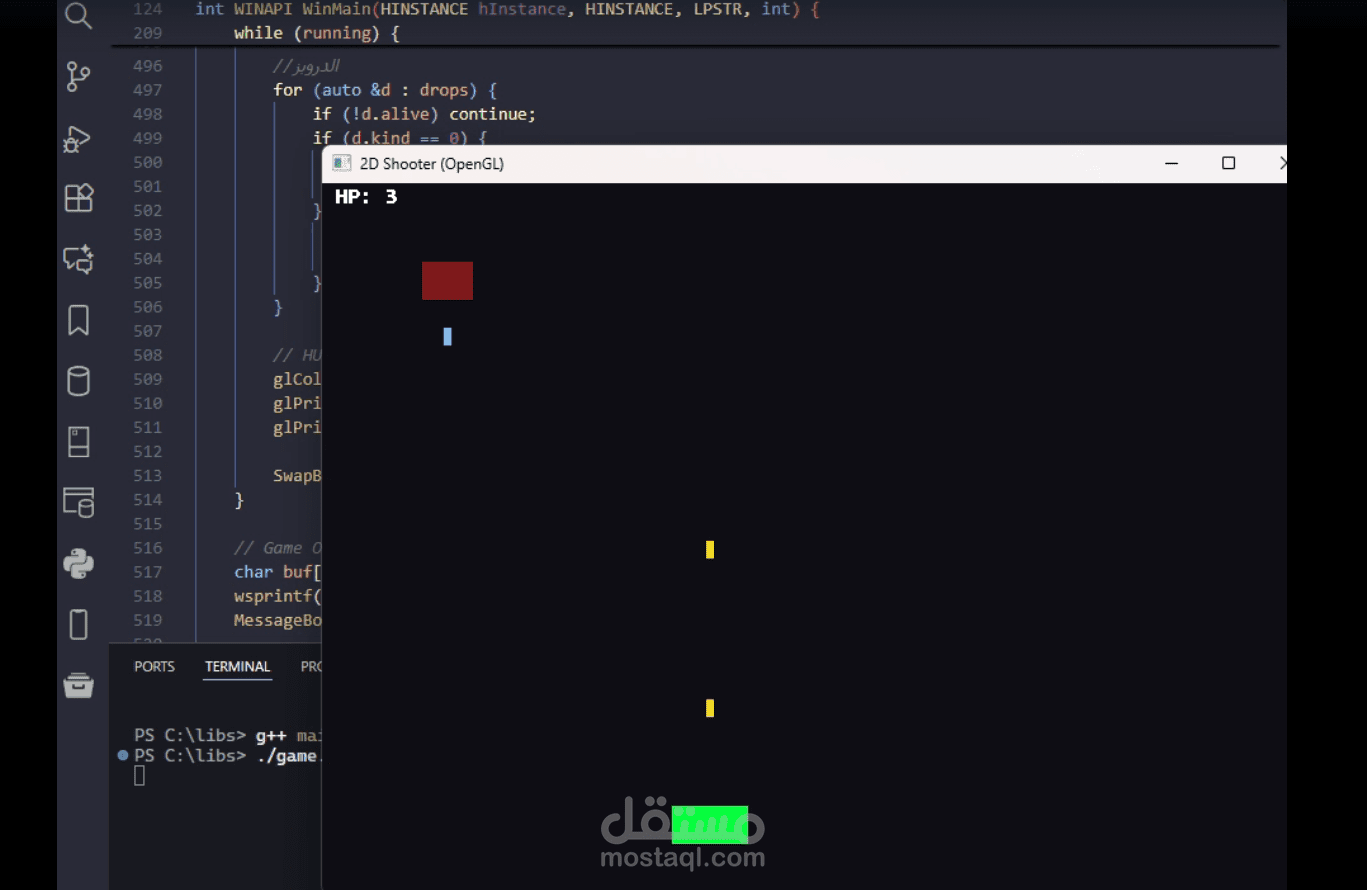1367x890 pixels.
Task: Minimize the 2D Shooter game window
Action: 1171,163
